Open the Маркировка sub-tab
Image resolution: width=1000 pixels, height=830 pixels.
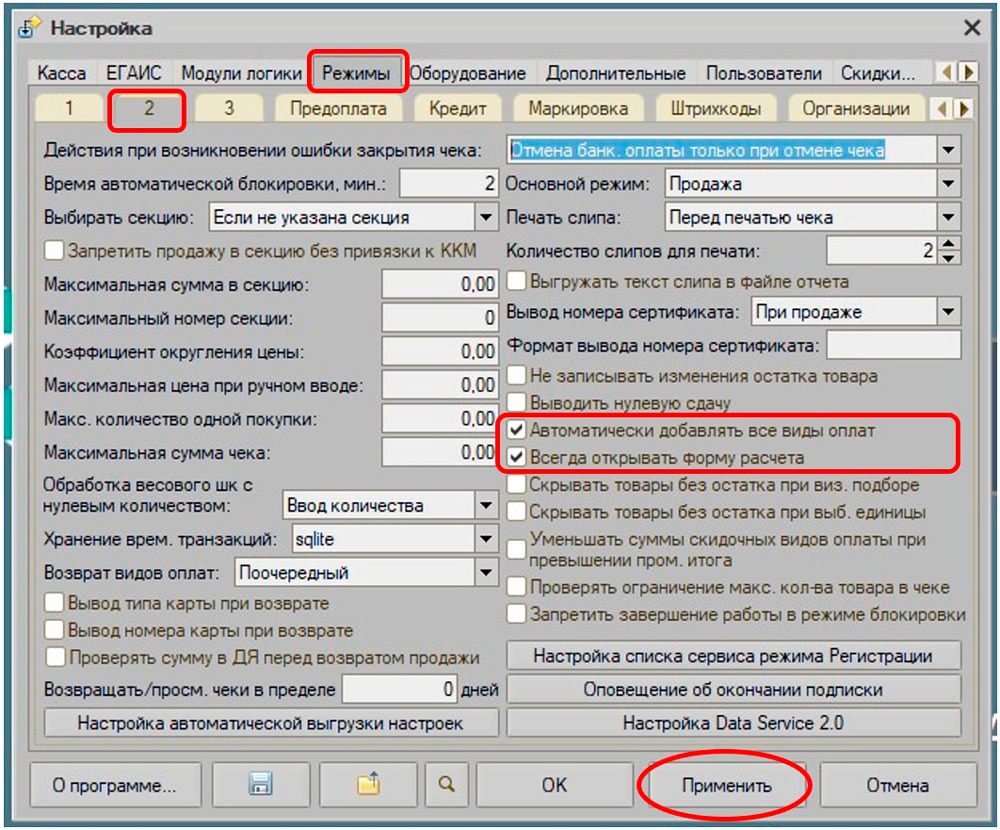[x=578, y=109]
